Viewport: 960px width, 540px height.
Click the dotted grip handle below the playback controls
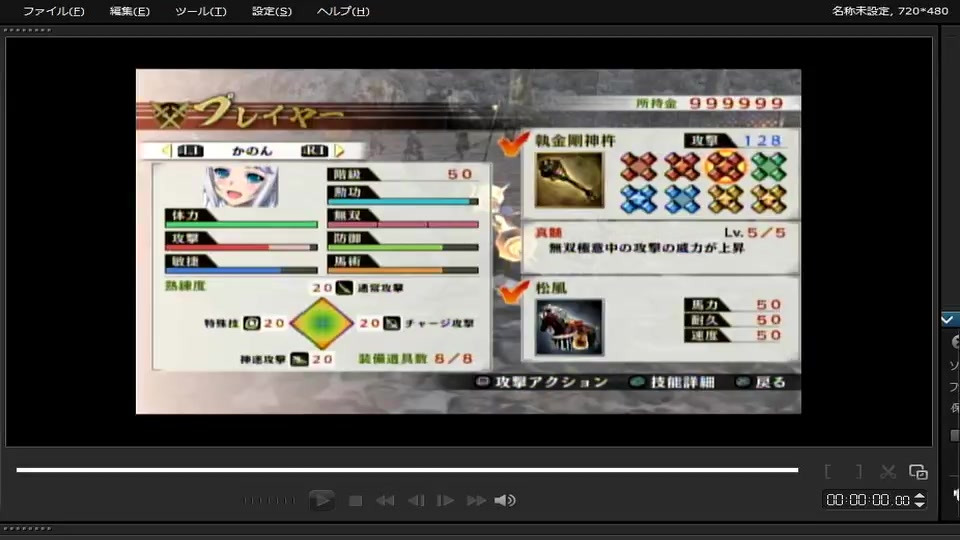28,528
